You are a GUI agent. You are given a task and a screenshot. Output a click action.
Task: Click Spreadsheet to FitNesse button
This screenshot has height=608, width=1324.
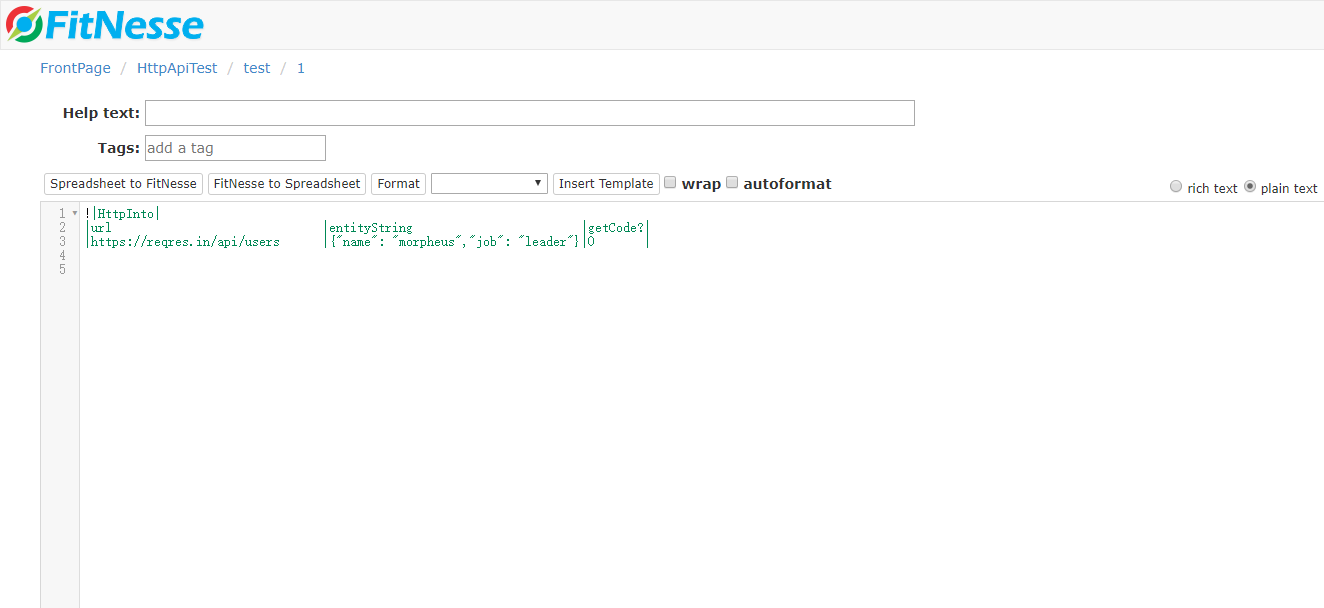coord(123,184)
